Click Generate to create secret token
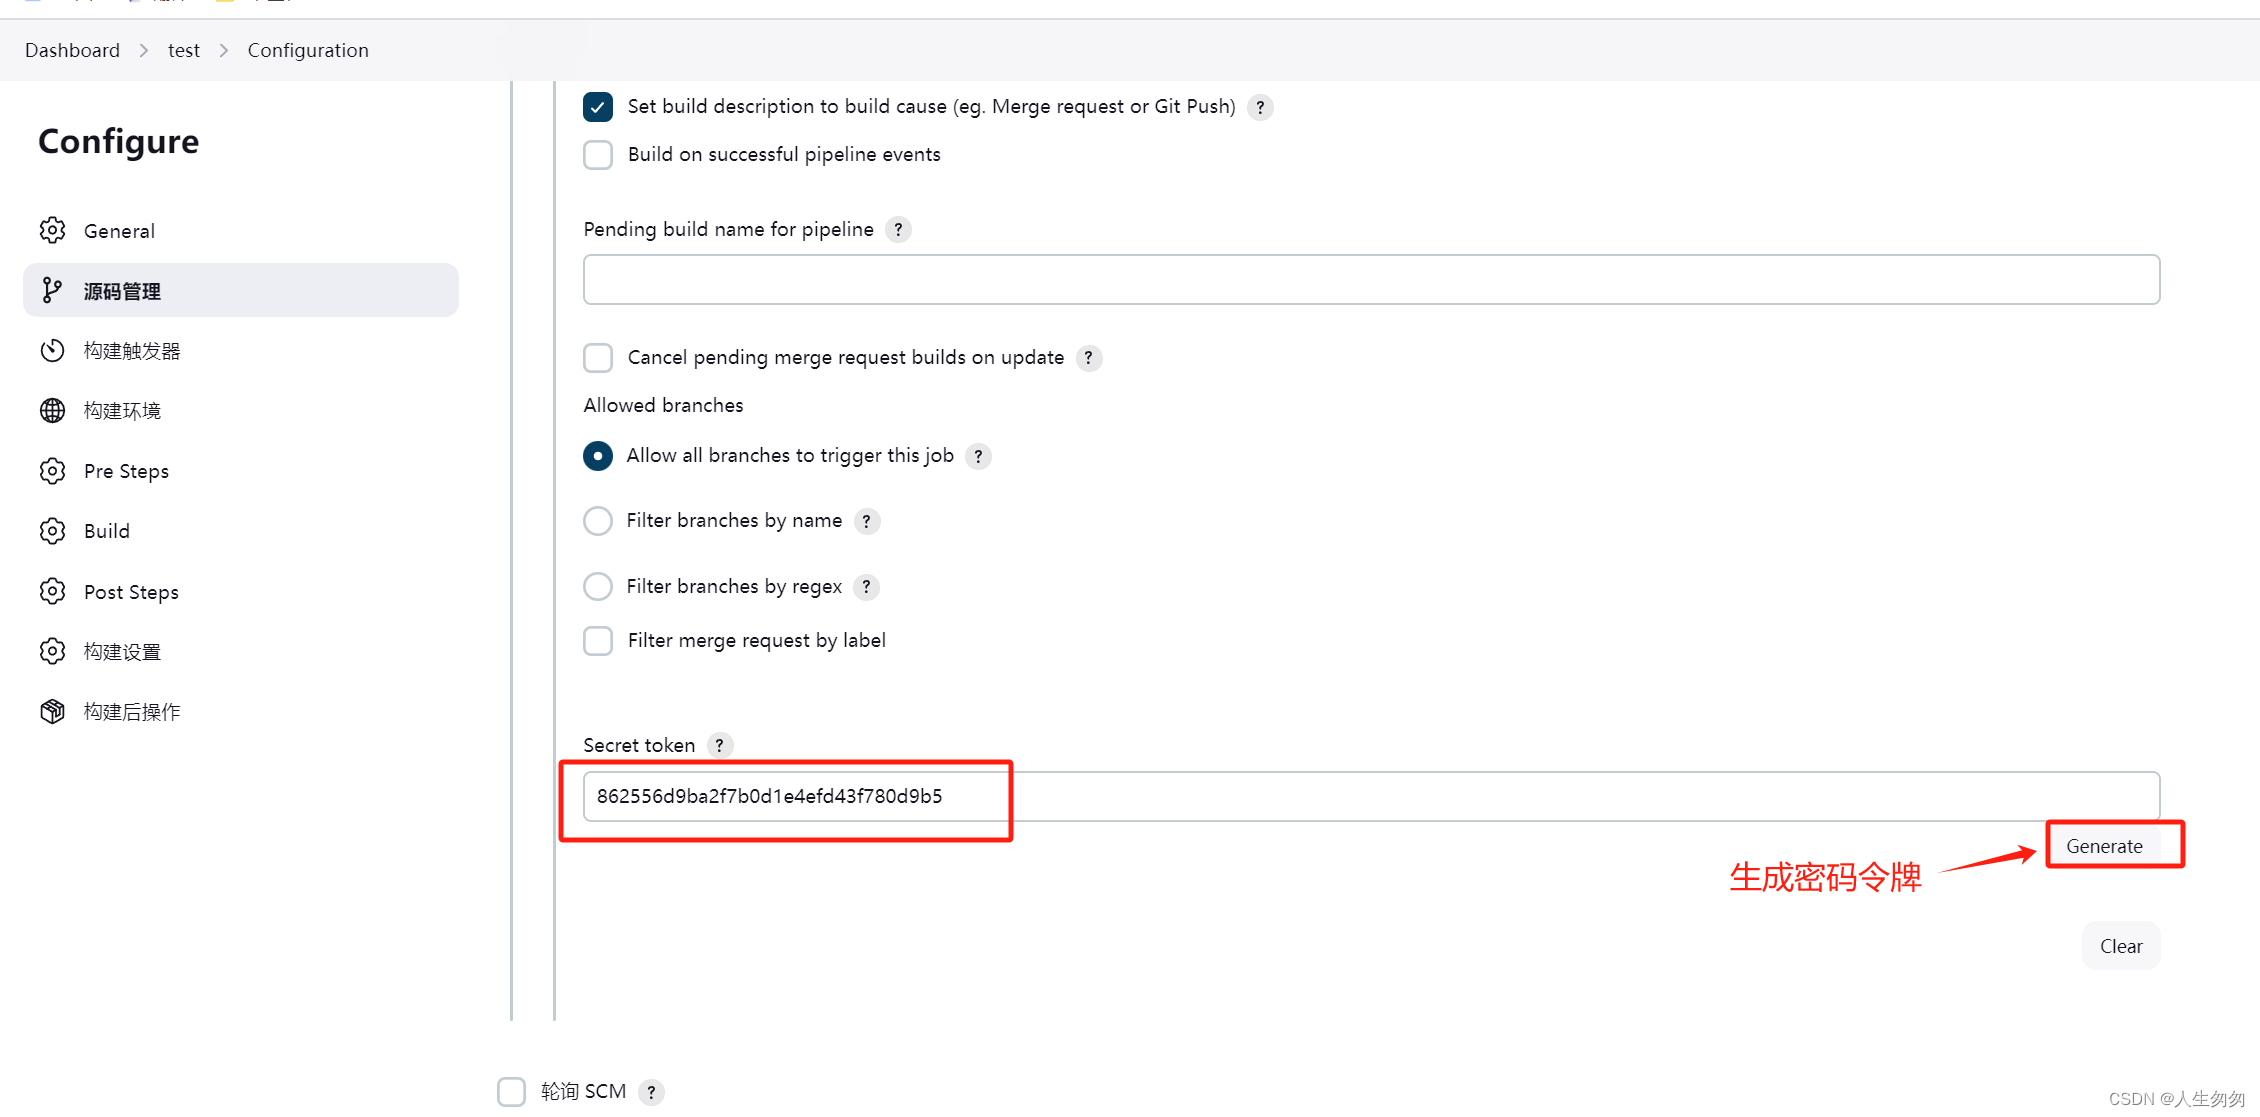Viewport: 2260px width, 1117px height. tap(2109, 846)
